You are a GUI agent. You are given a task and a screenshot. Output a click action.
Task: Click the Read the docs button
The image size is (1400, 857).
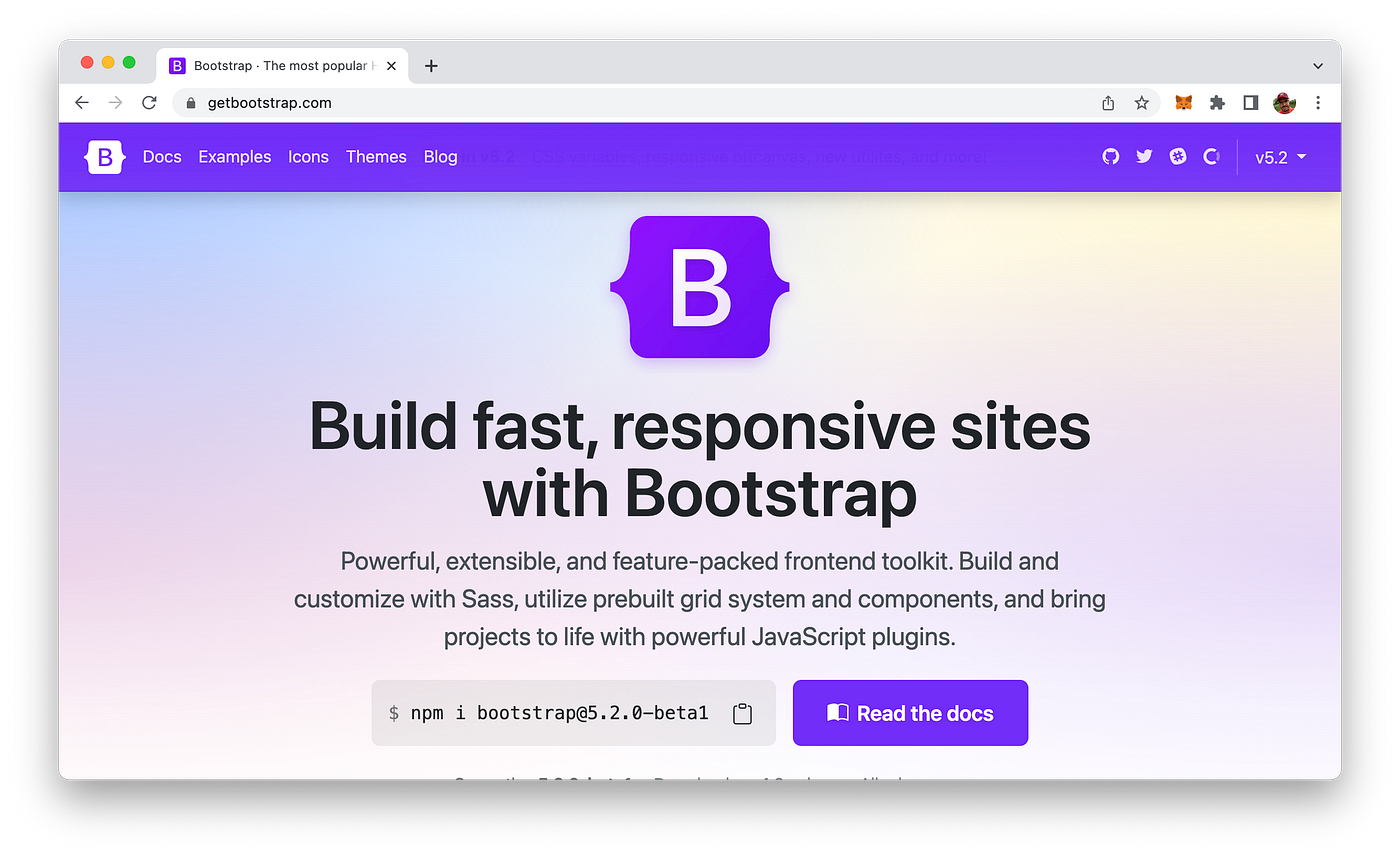pos(909,712)
